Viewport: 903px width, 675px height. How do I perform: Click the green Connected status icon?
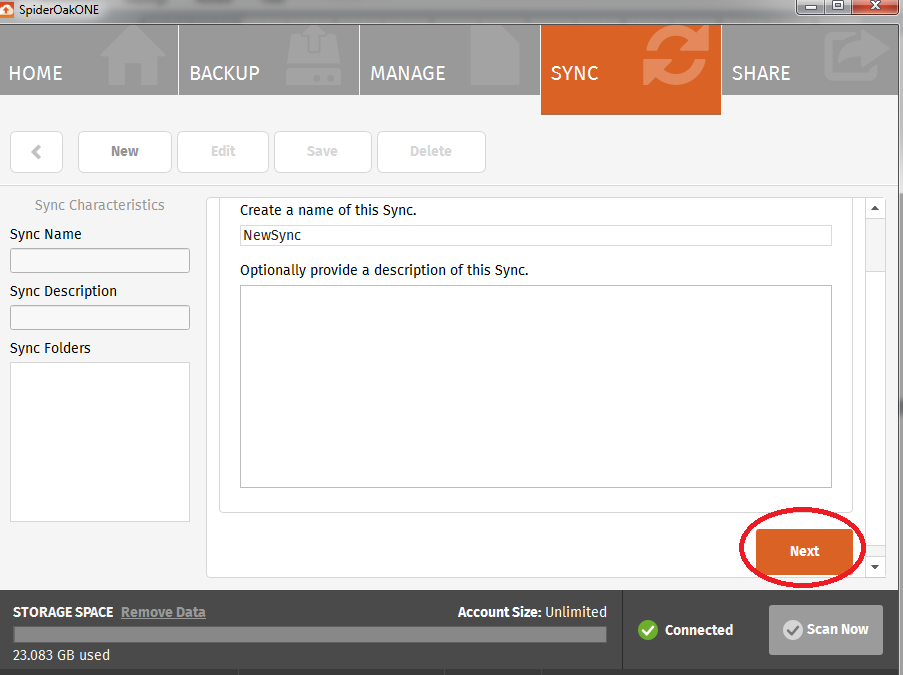pyautogui.click(x=648, y=630)
